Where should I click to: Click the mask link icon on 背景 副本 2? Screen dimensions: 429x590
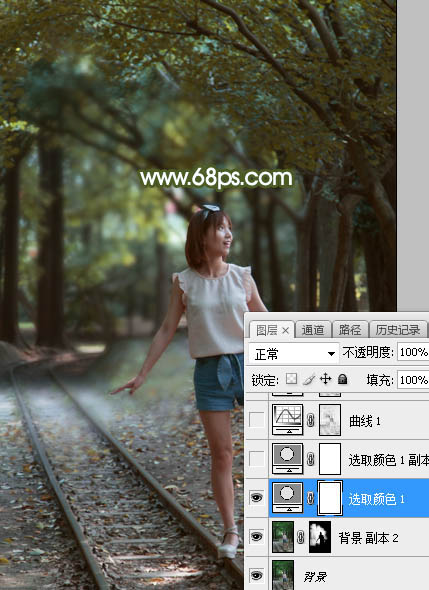[x=300, y=537]
